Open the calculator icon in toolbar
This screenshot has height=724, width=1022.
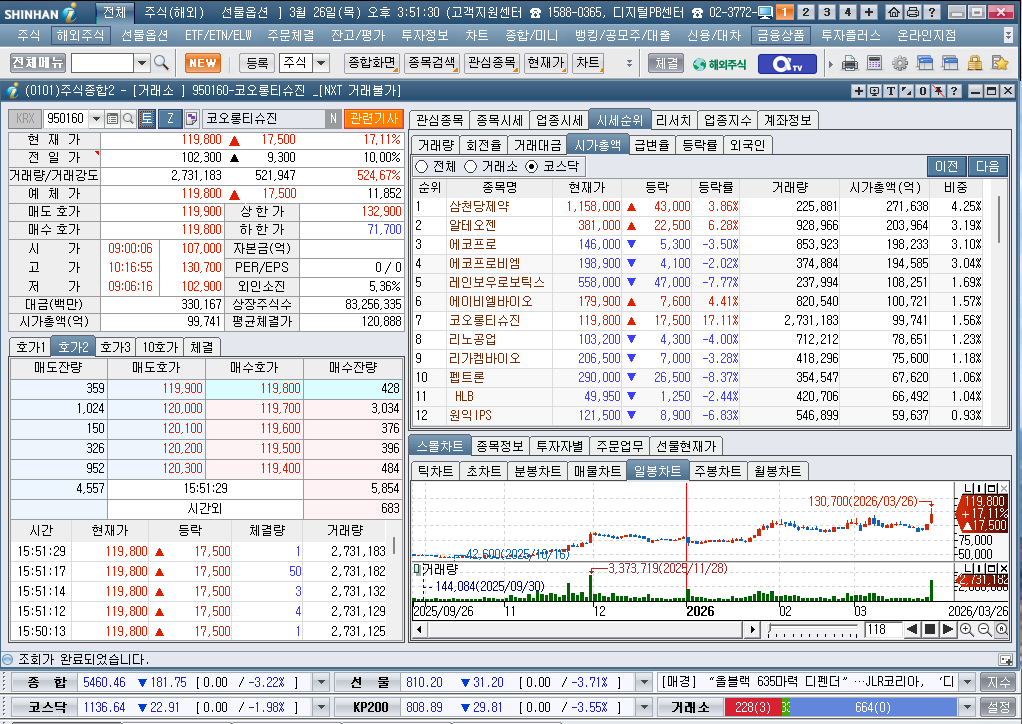[x=875, y=63]
